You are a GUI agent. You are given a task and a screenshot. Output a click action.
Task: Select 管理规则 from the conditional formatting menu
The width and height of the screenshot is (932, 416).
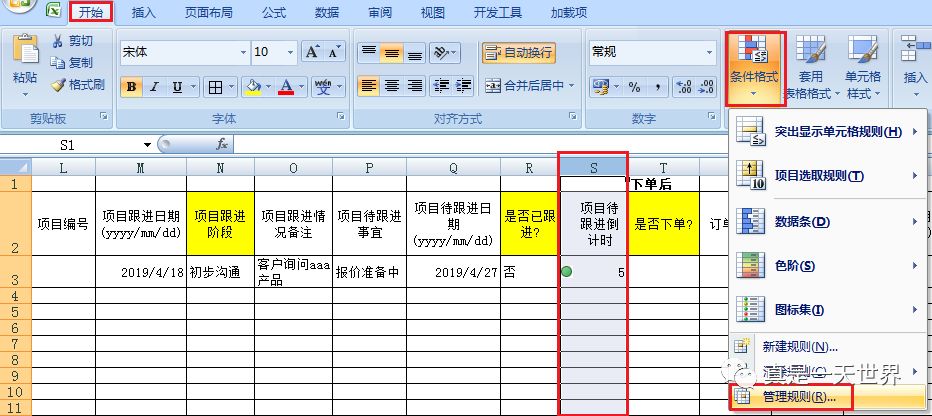(790, 397)
